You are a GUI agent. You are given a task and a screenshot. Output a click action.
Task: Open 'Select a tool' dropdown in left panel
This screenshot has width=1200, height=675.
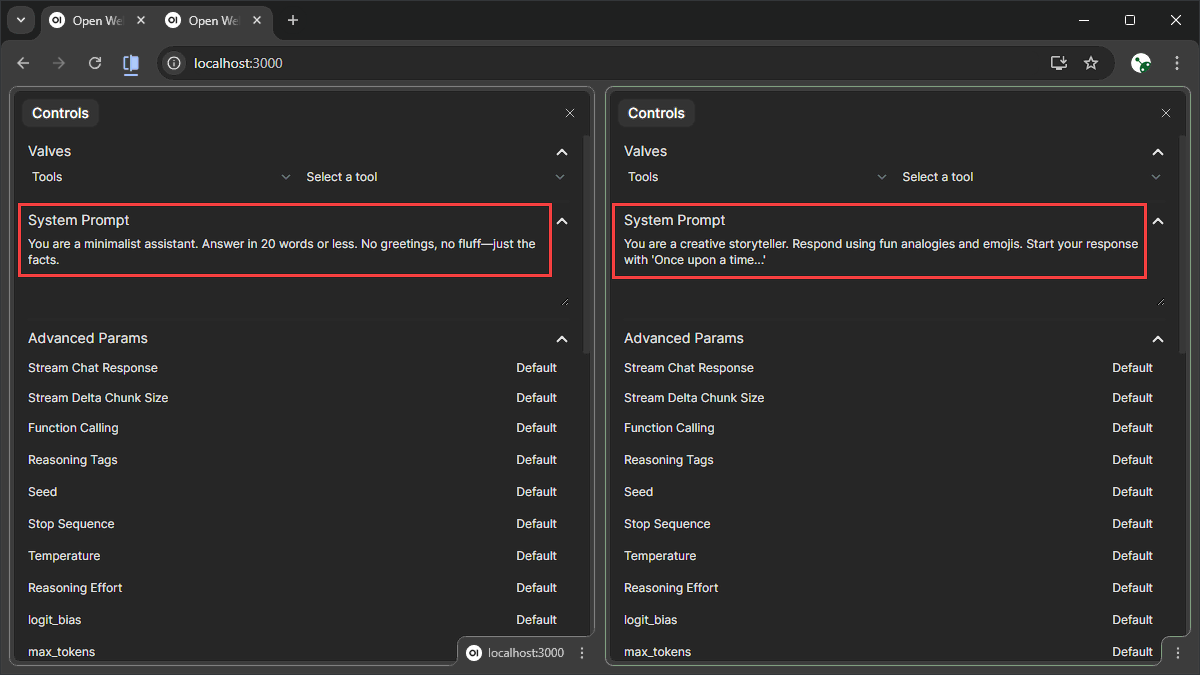point(436,177)
